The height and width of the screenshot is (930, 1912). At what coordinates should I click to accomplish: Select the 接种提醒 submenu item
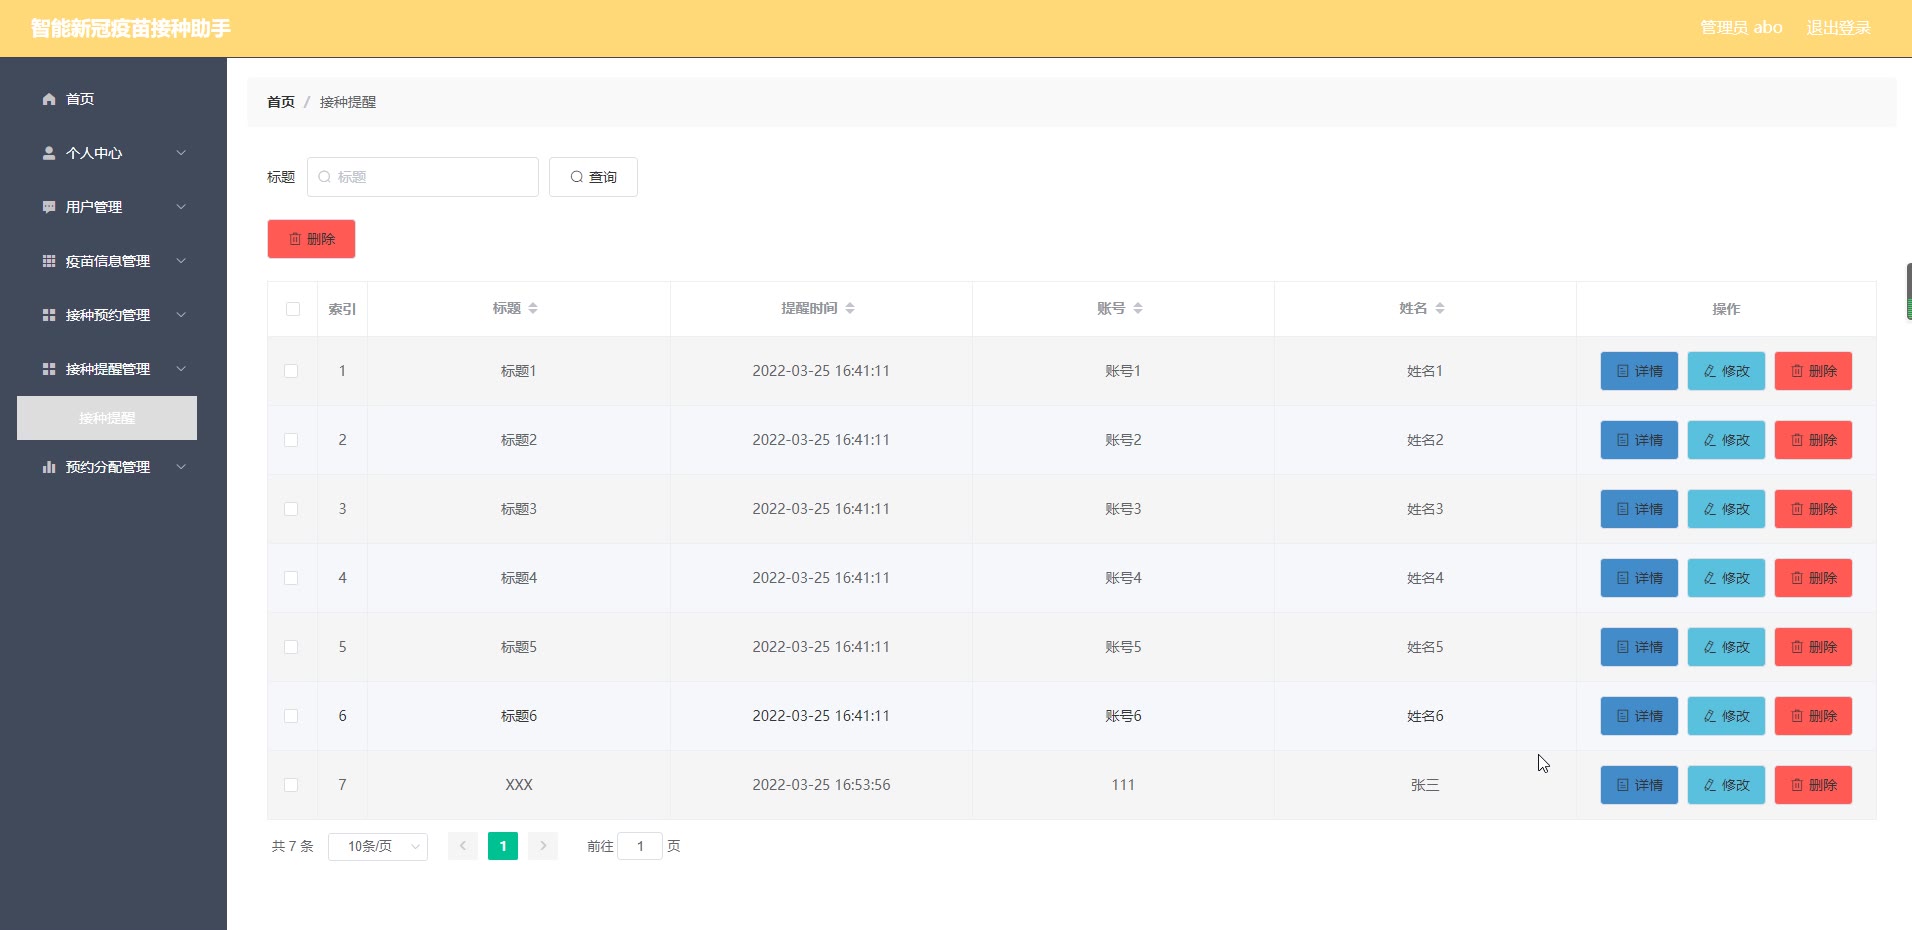[107, 418]
